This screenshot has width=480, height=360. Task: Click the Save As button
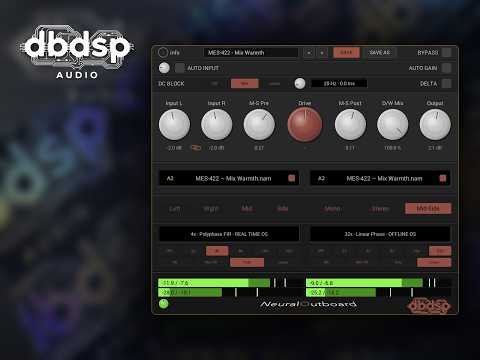(x=380, y=53)
